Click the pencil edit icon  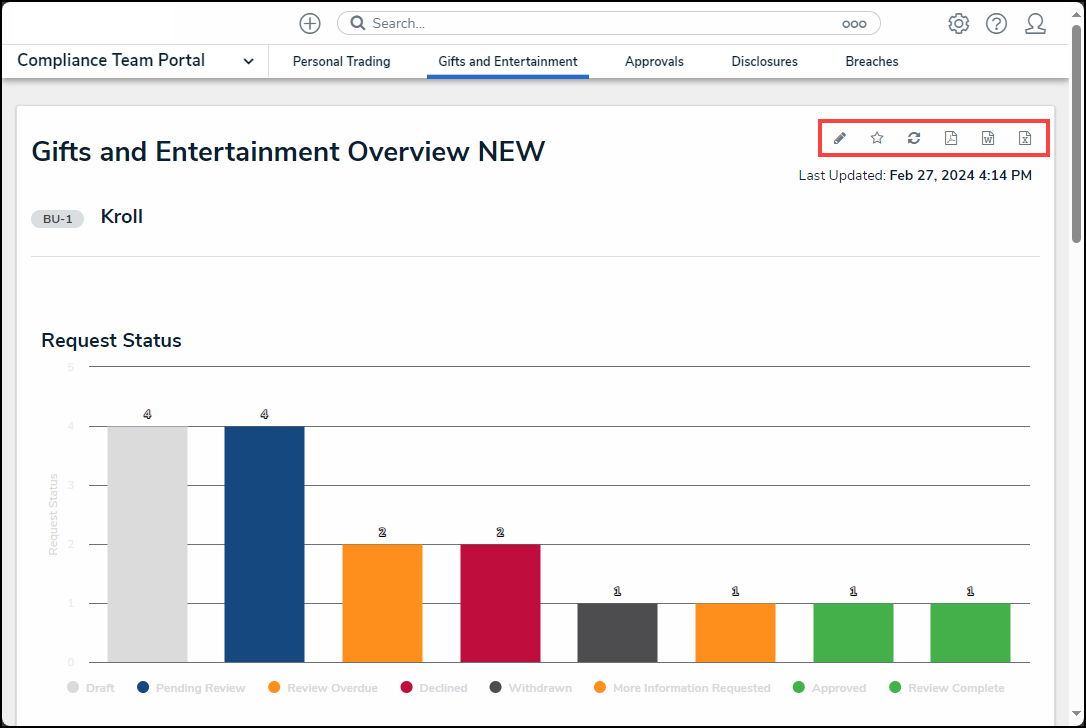click(840, 138)
